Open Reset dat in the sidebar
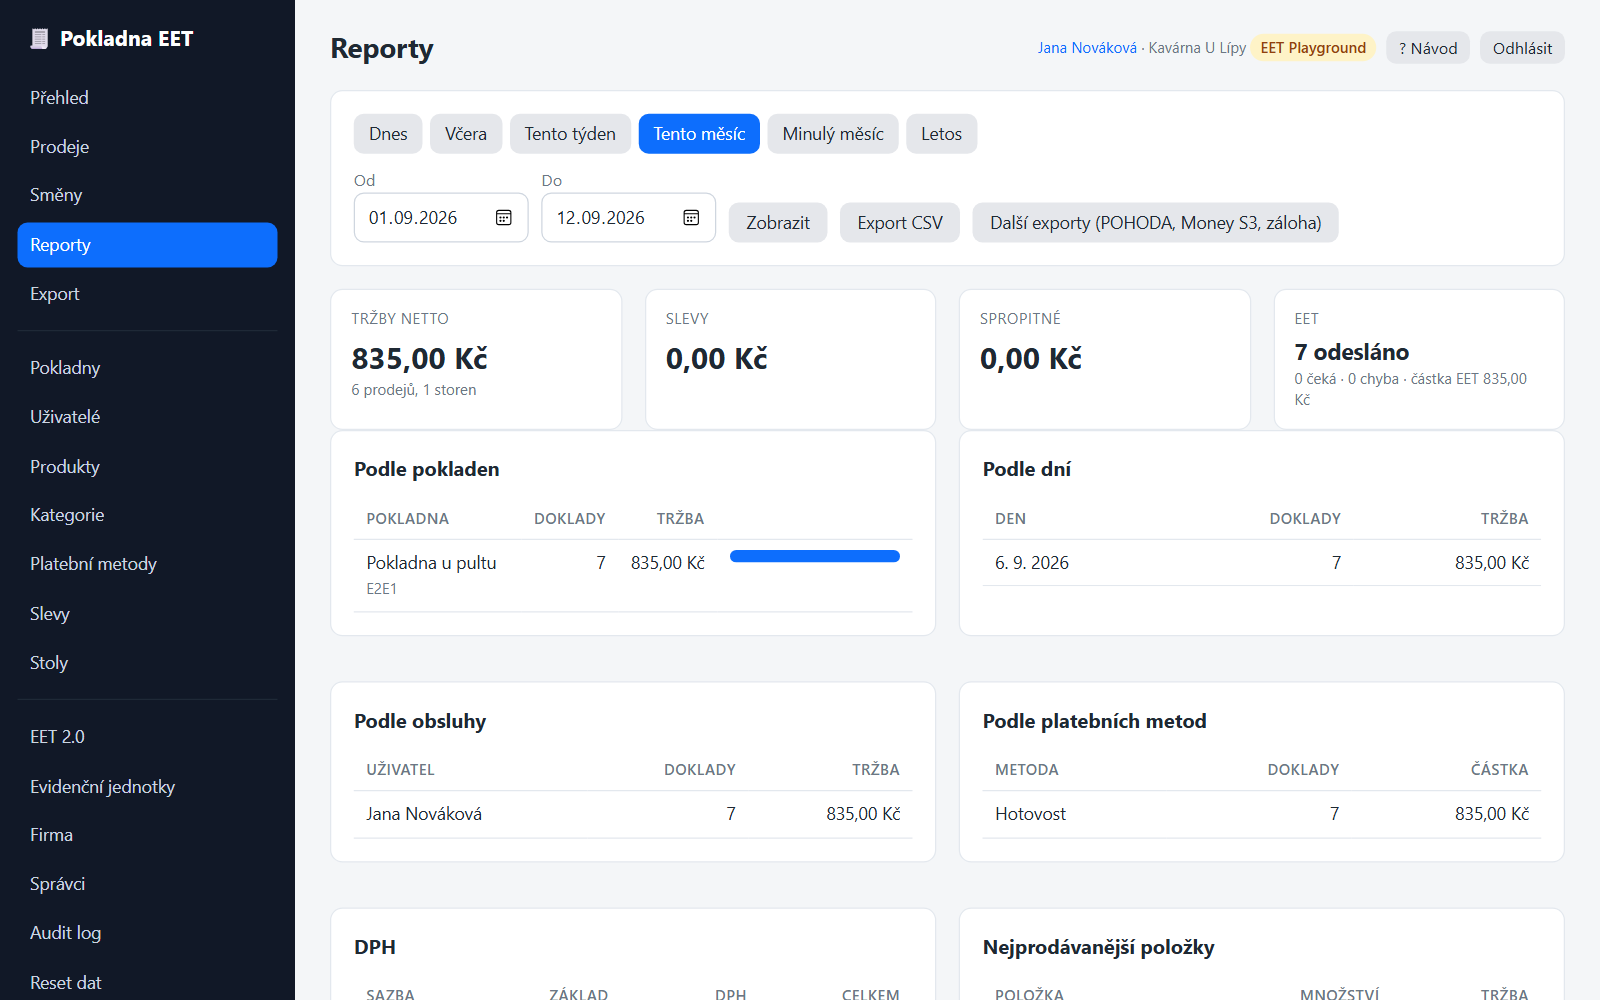 pos(147,983)
